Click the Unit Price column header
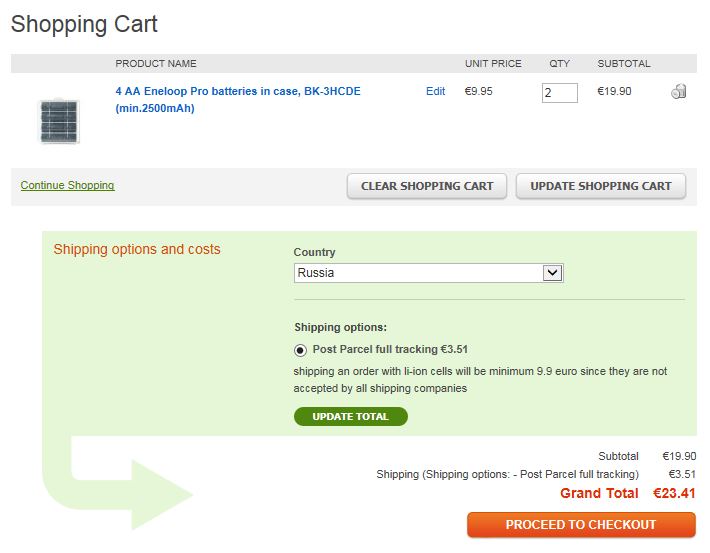The image size is (710, 553). click(x=493, y=63)
